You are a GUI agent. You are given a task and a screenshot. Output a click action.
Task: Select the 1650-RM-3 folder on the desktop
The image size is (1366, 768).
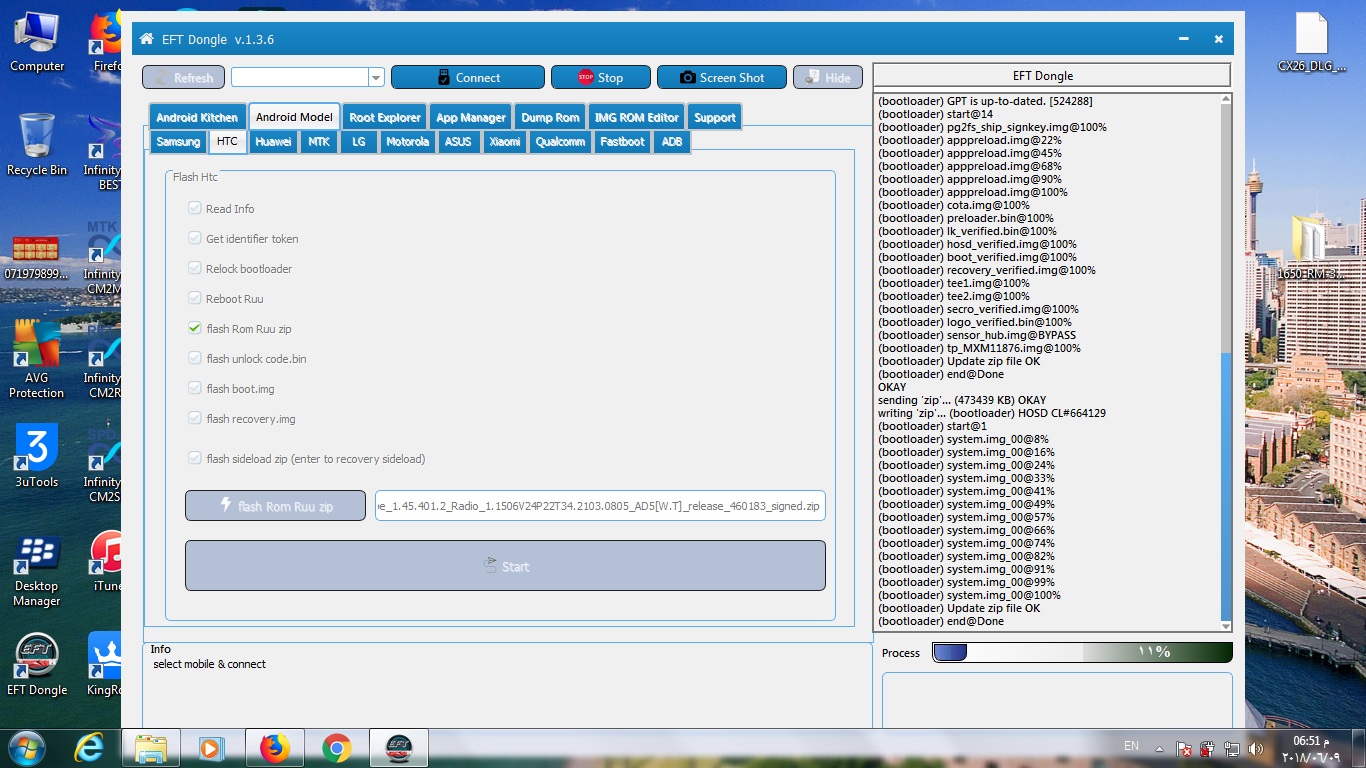1311,248
